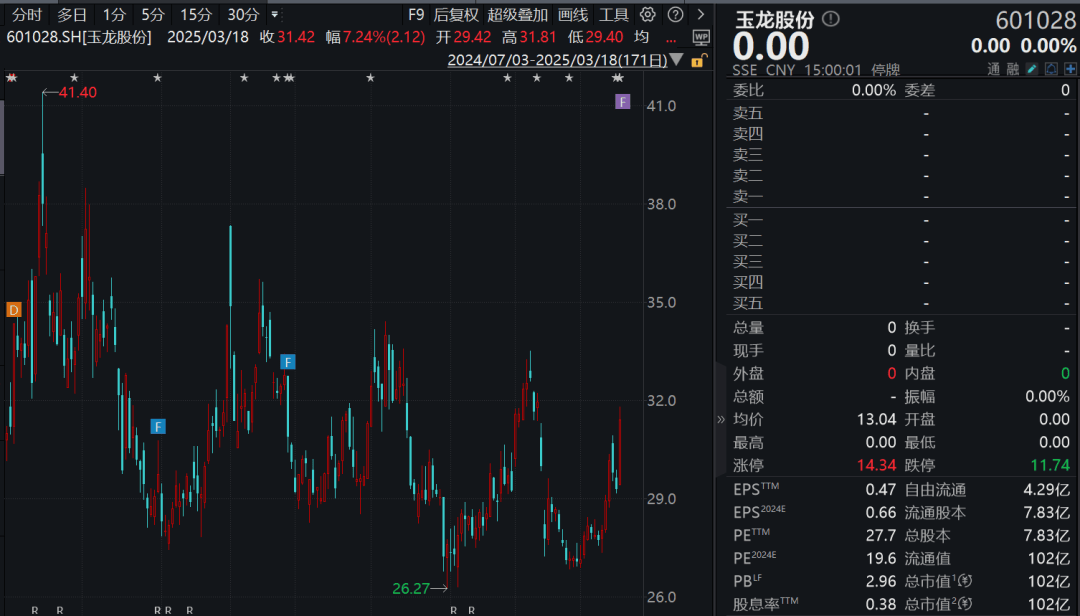The height and width of the screenshot is (616, 1080).
Task: Open the price alert bell icon
Action: coord(1051,69)
